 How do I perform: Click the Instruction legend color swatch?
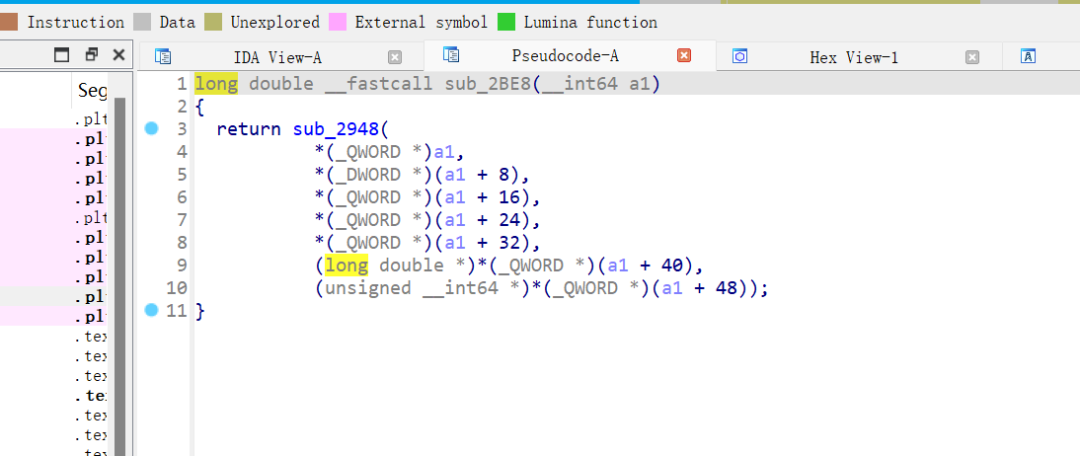click(x=9, y=22)
